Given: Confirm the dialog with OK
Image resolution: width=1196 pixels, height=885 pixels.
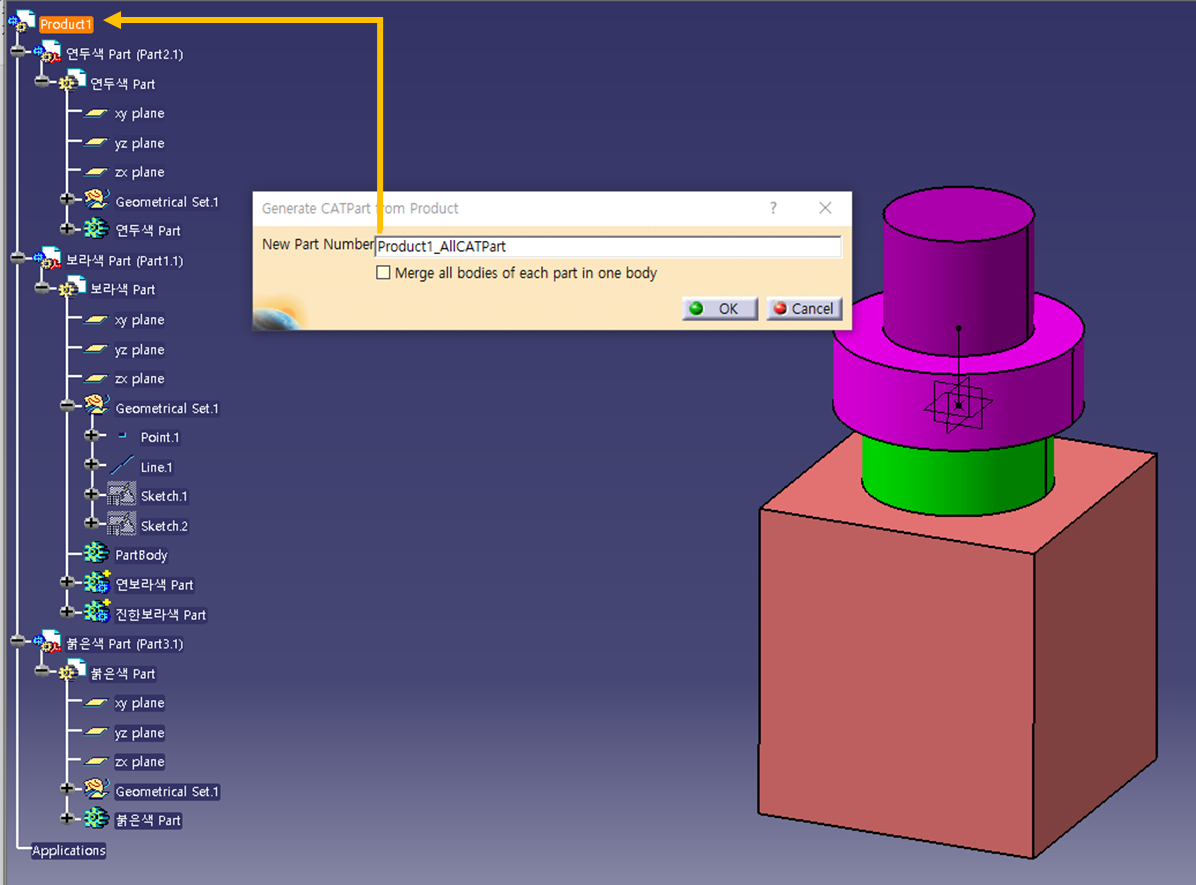Looking at the screenshot, I should coord(719,308).
